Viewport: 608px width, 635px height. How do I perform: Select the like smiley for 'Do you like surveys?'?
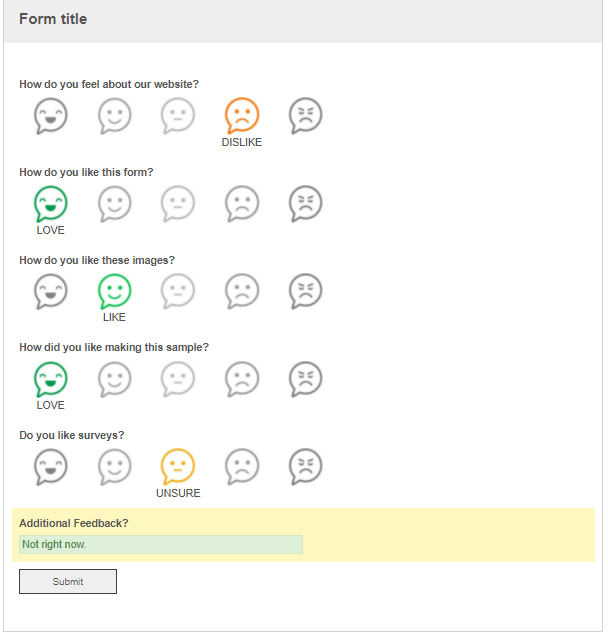pyautogui.click(x=115, y=467)
